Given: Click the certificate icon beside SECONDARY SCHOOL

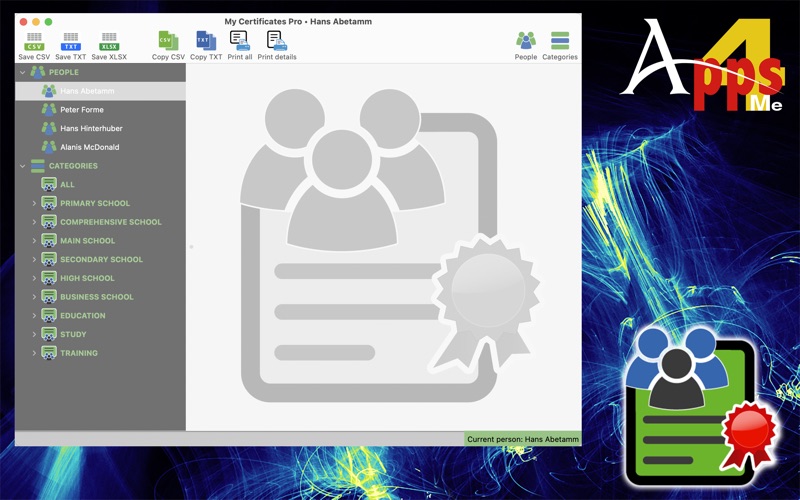Looking at the screenshot, I should 49,259.
